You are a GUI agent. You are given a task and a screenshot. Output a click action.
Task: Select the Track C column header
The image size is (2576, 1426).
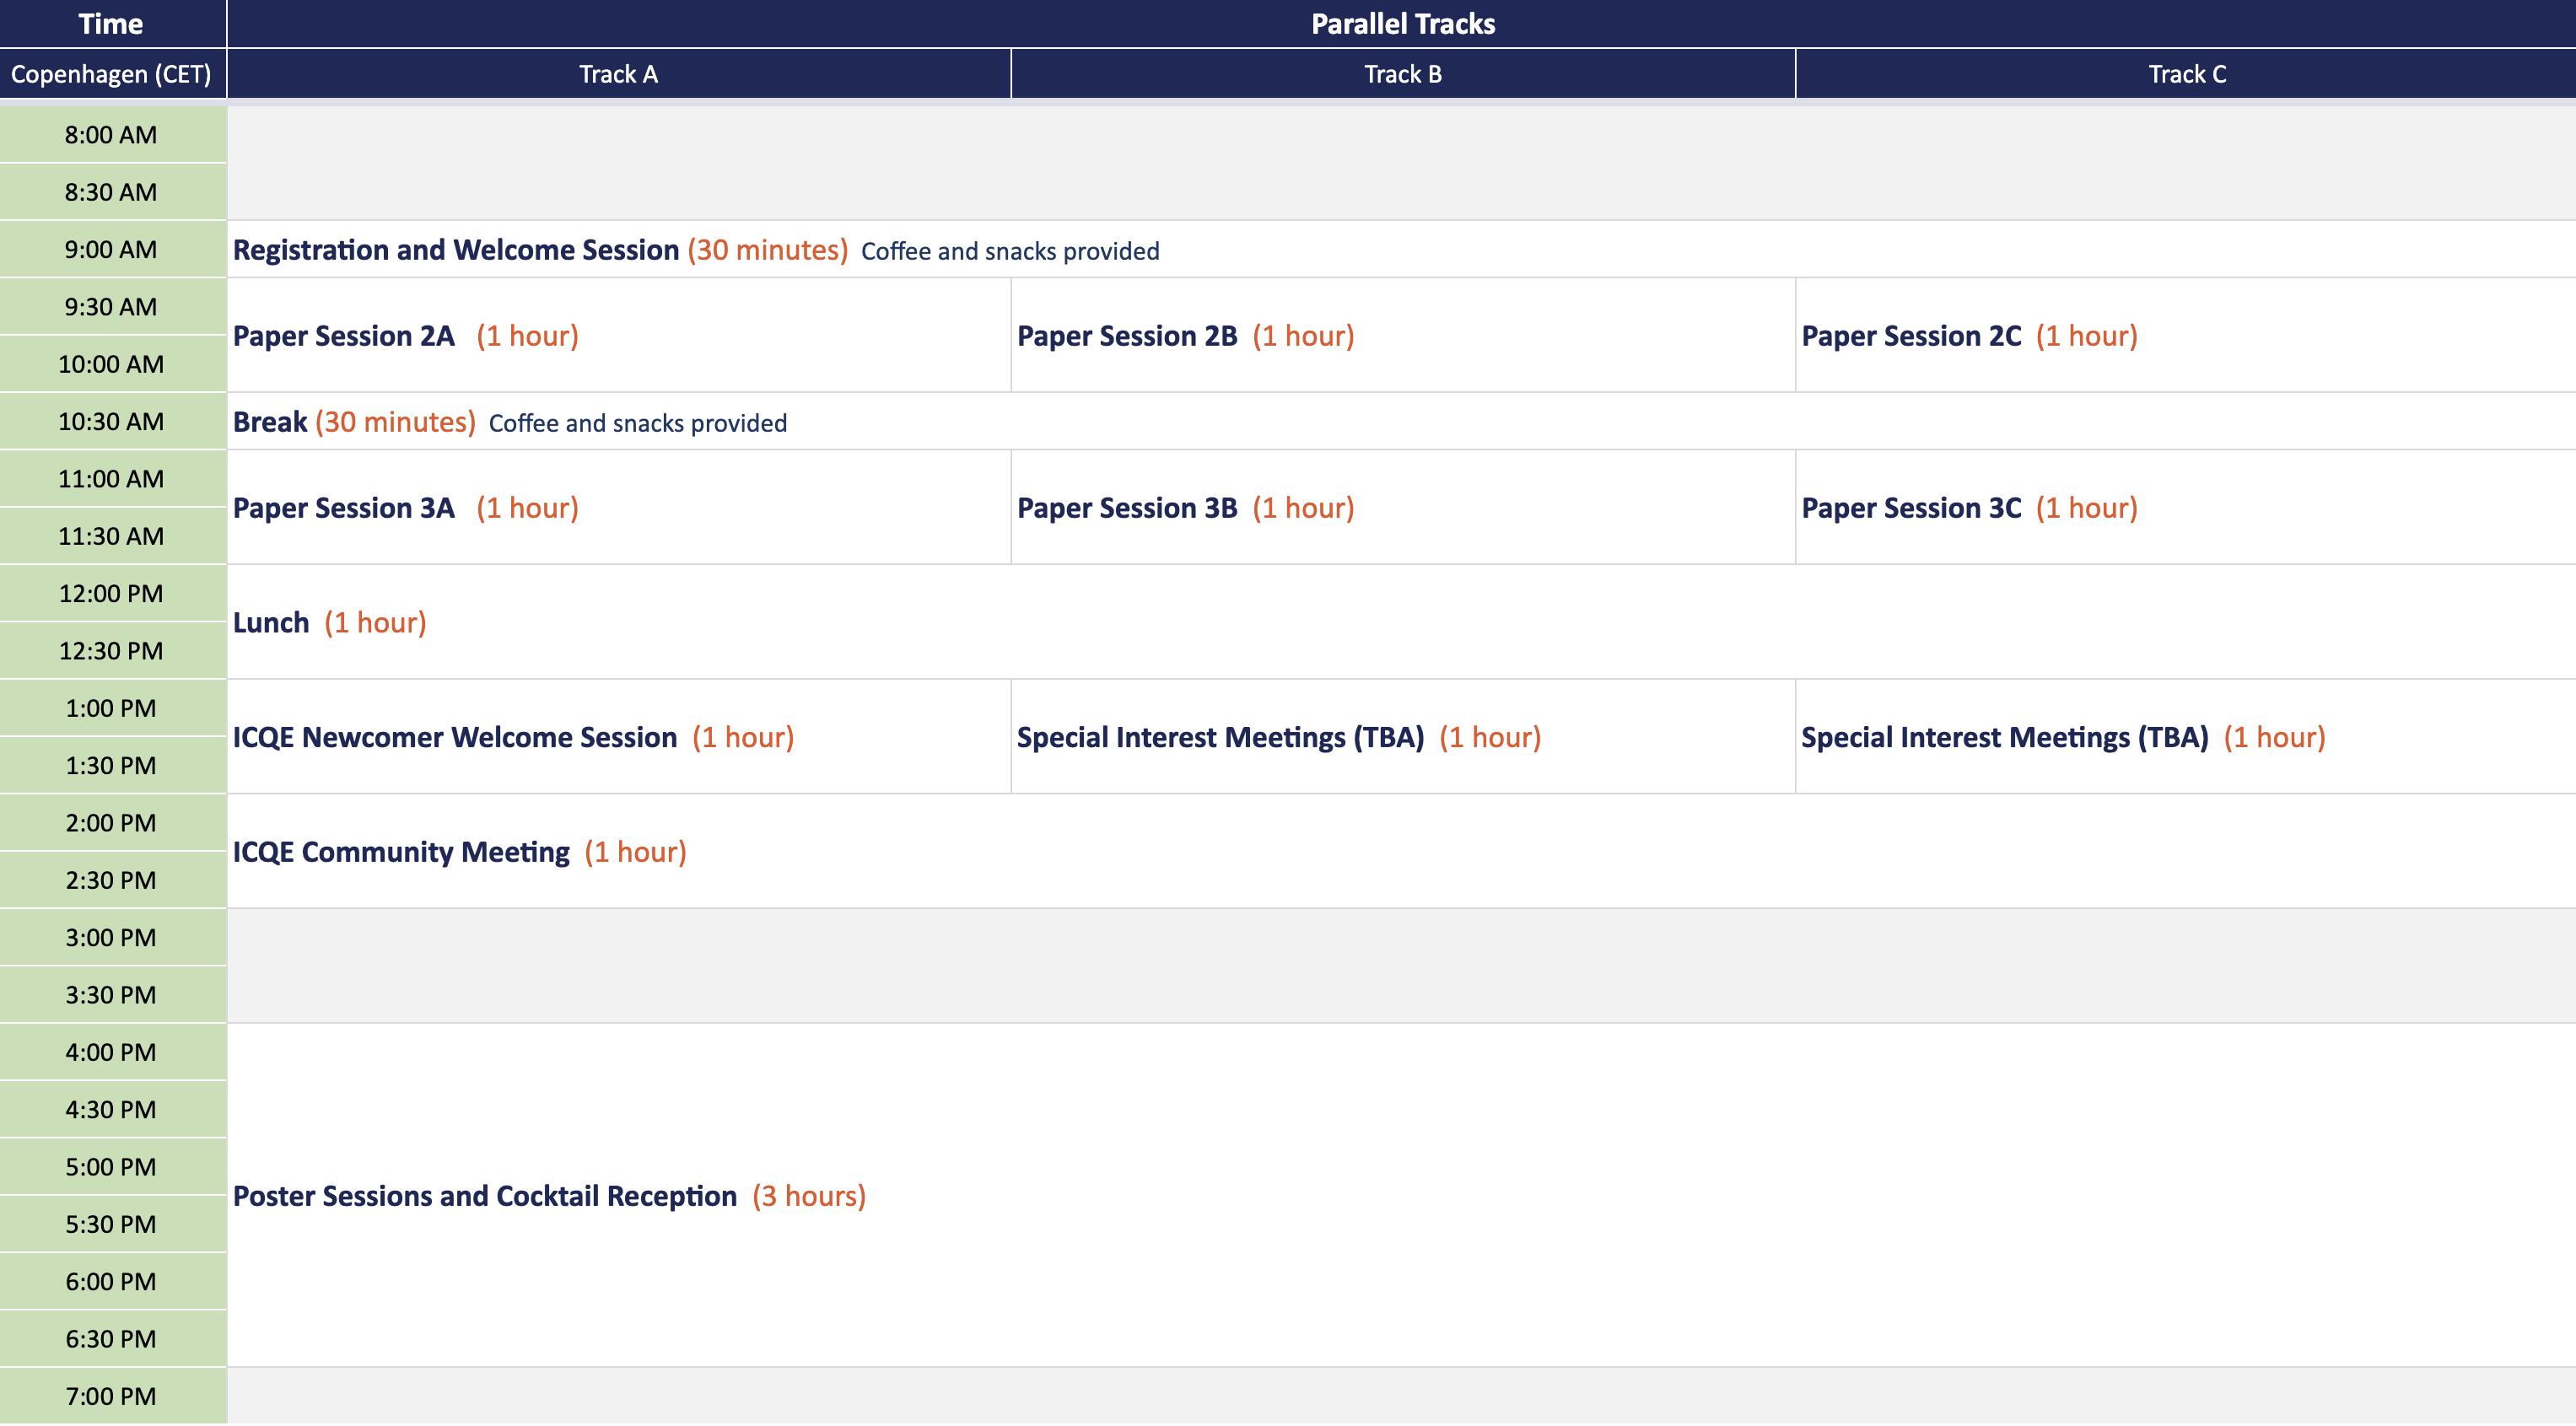[2187, 74]
